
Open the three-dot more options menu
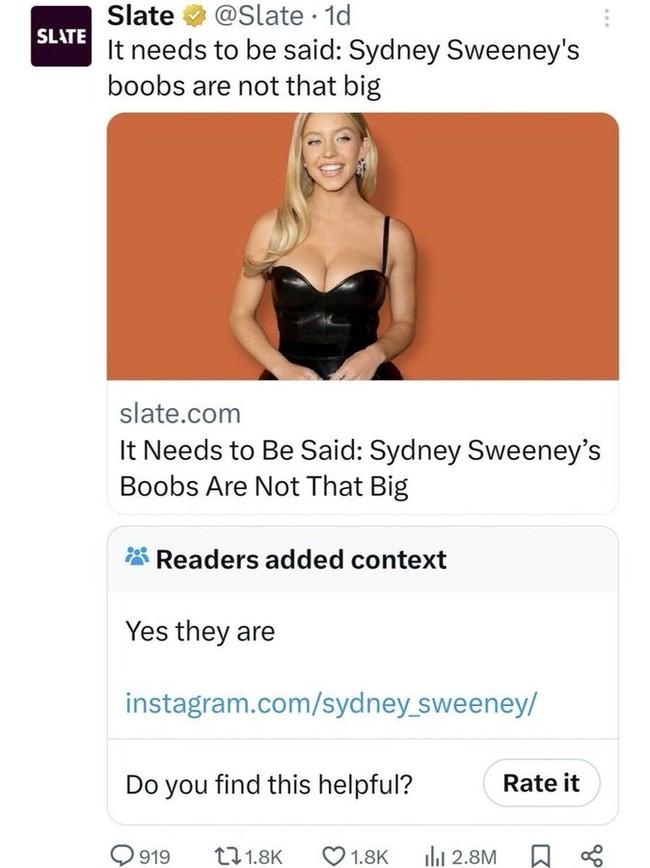(x=607, y=18)
